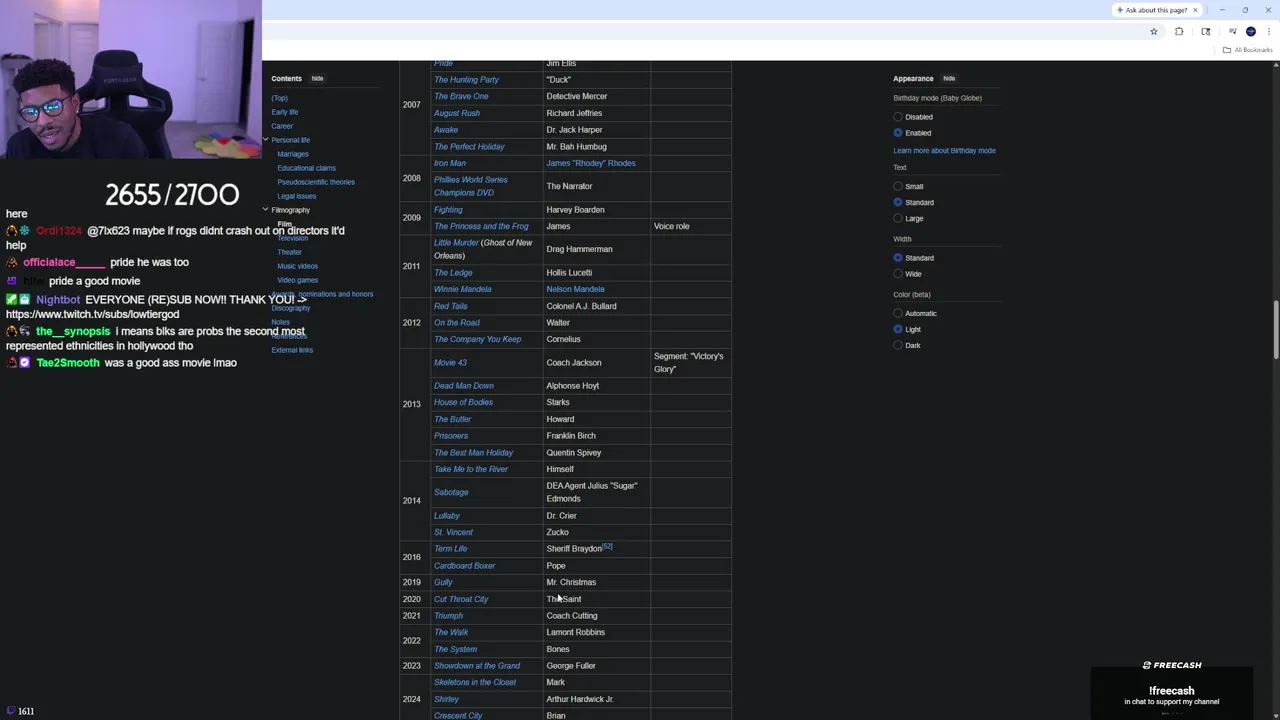Open the media controls icon in toolbar
The height and width of the screenshot is (720, 1280).
1232,31
